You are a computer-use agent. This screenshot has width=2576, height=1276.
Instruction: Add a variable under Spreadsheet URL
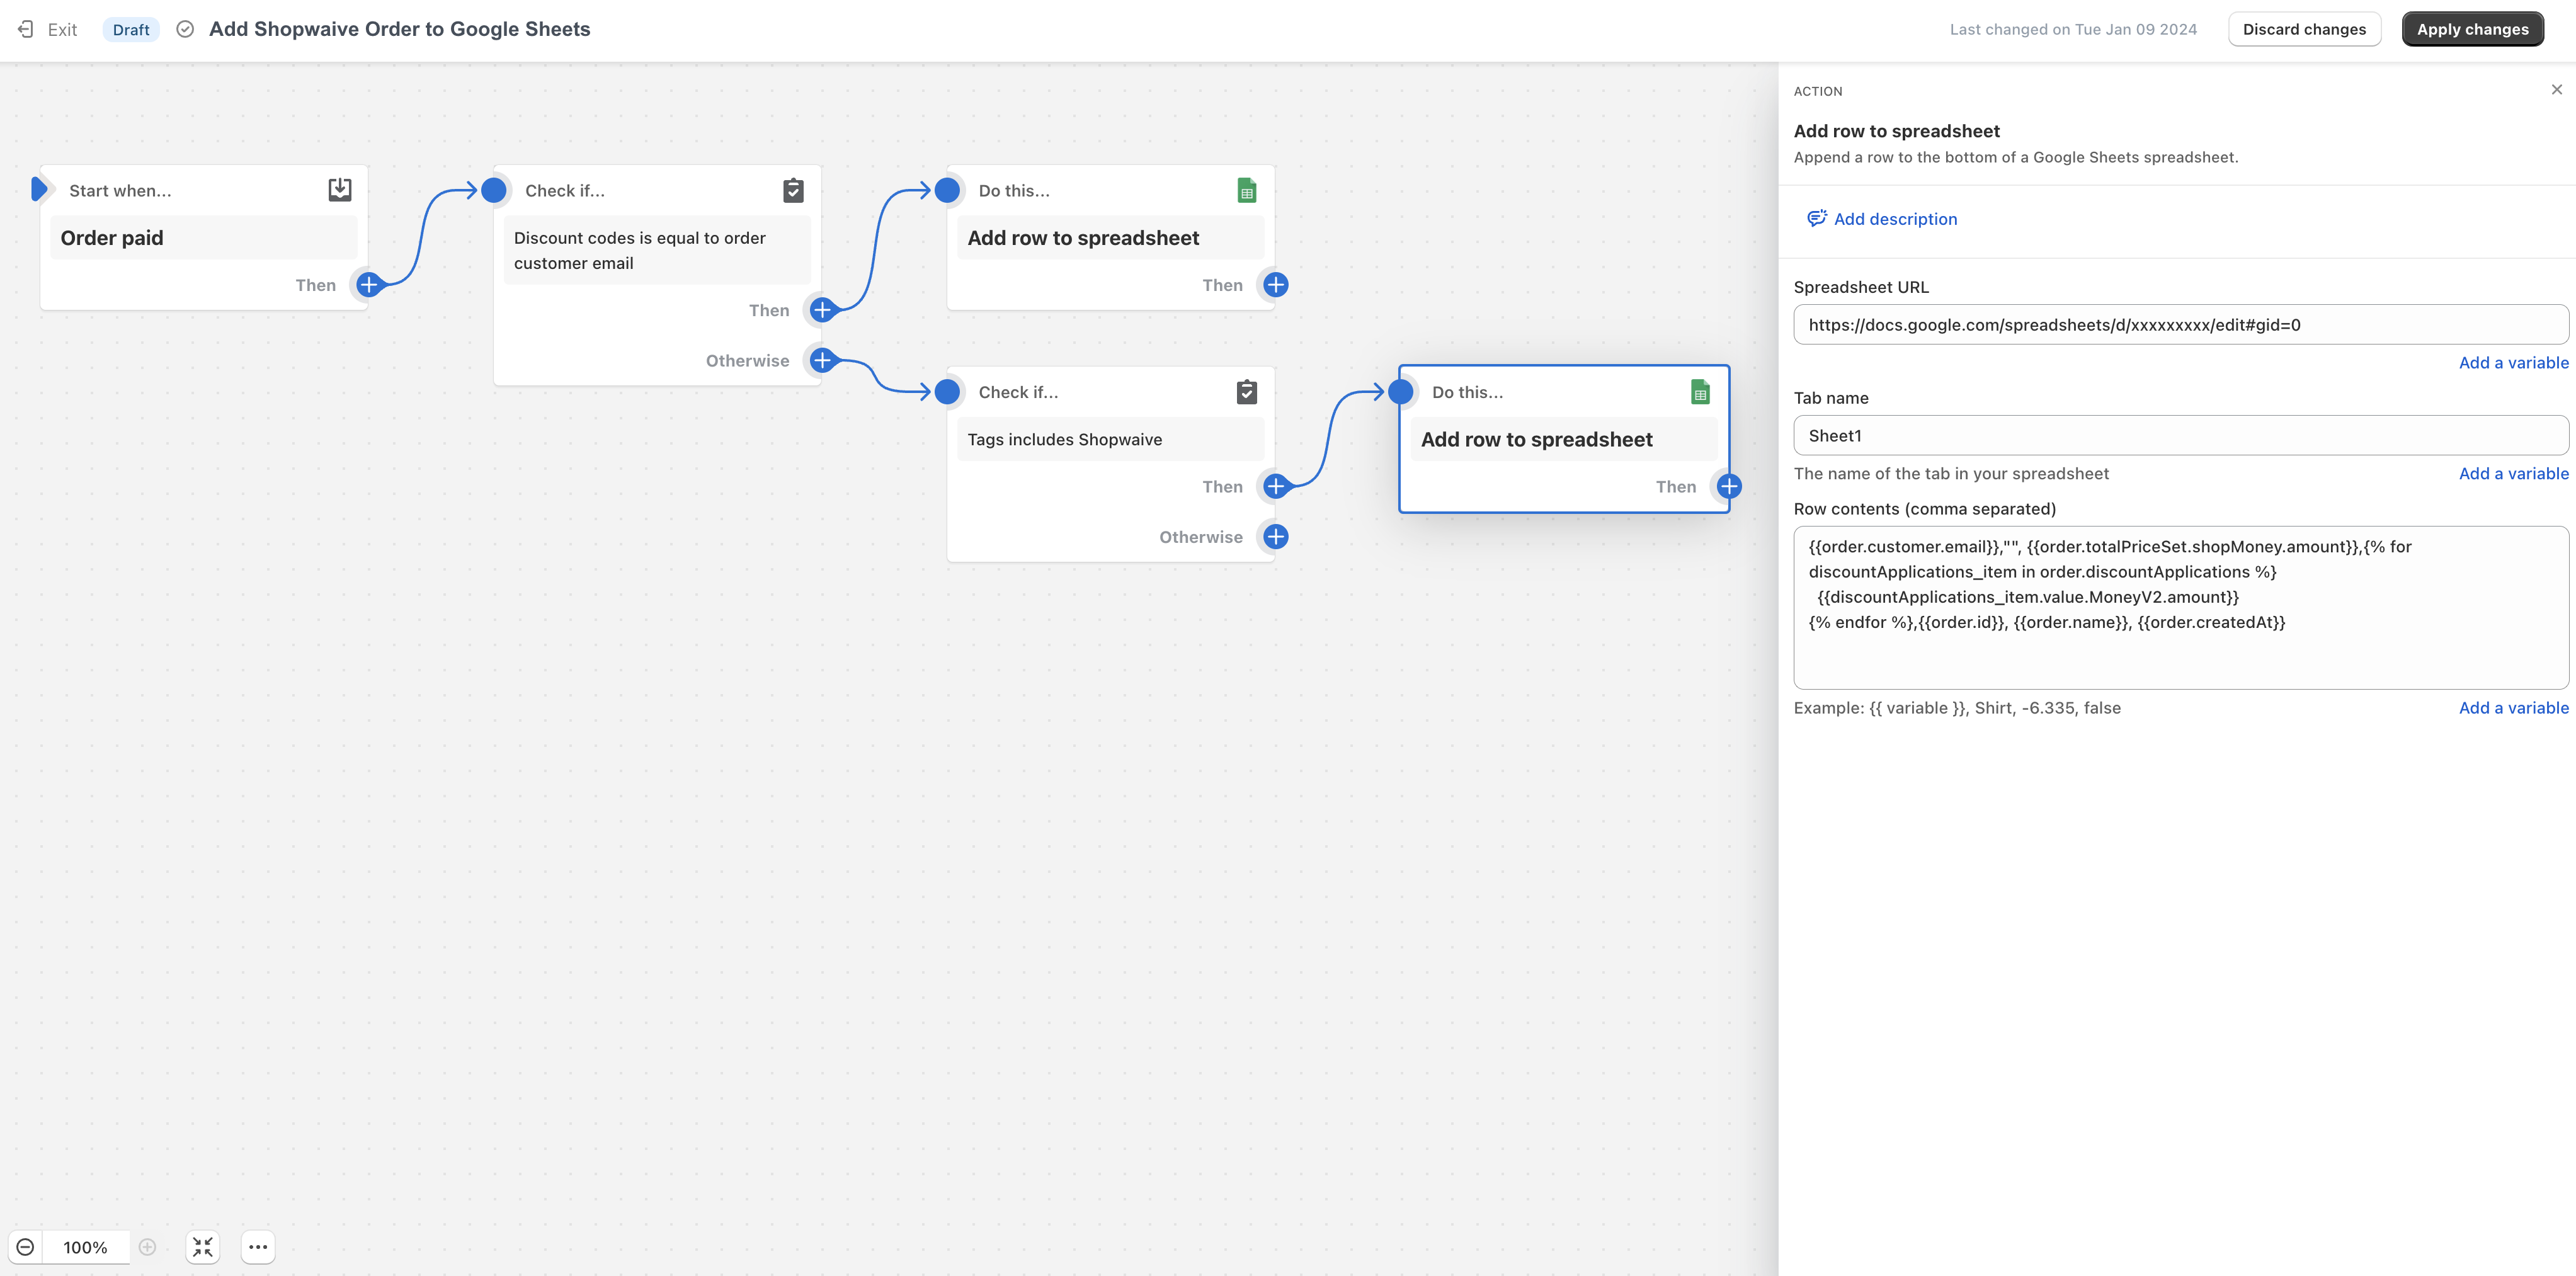pos(2513,363)
